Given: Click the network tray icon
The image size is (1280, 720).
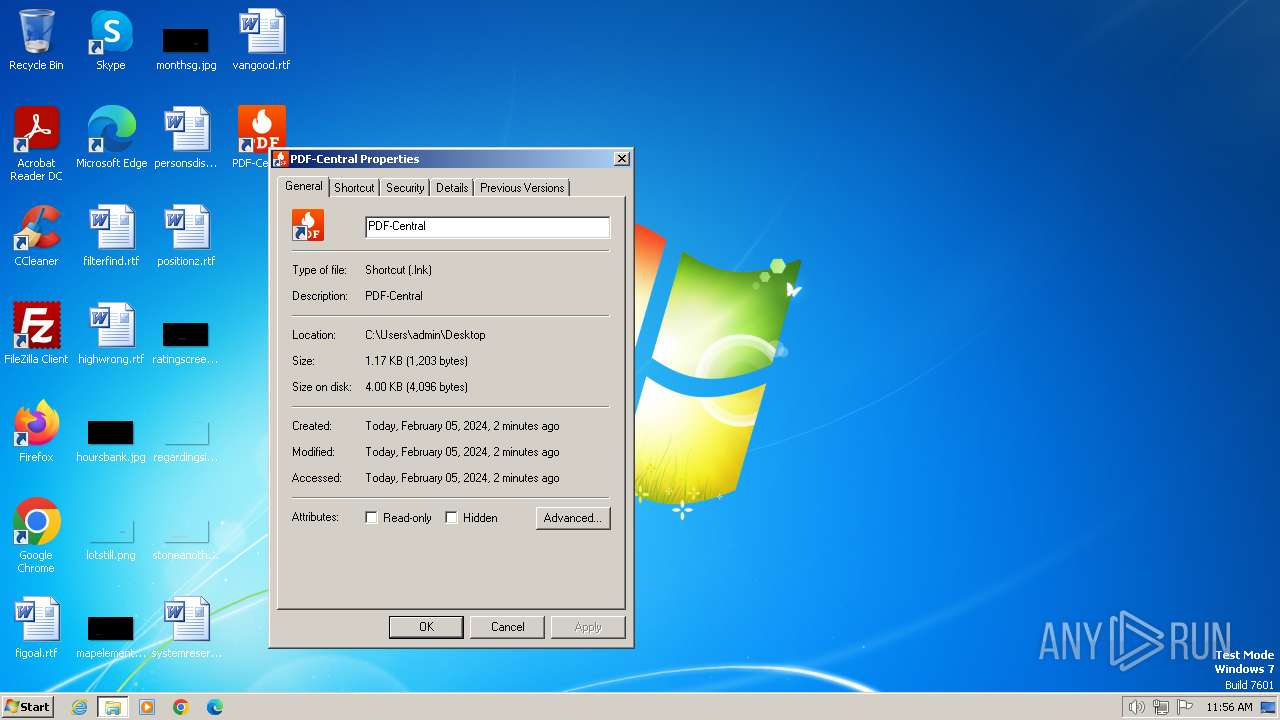Looking at the screenshot, I should click(1161, 707).
